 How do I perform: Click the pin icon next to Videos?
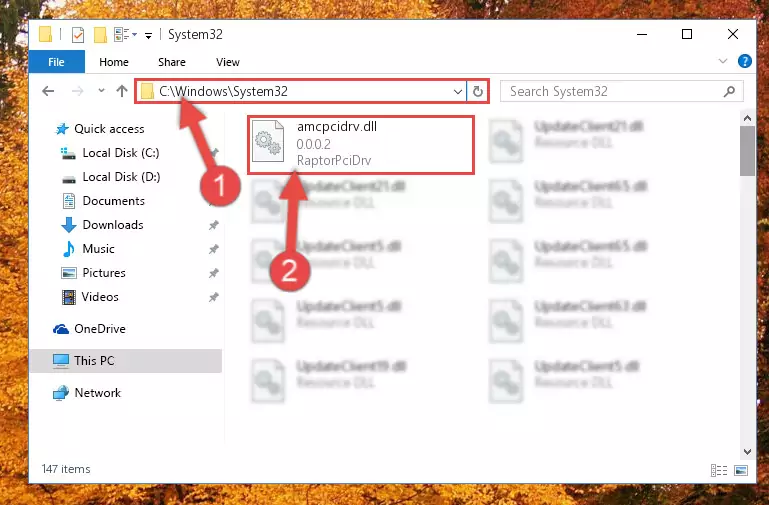[x=213, y=298]
